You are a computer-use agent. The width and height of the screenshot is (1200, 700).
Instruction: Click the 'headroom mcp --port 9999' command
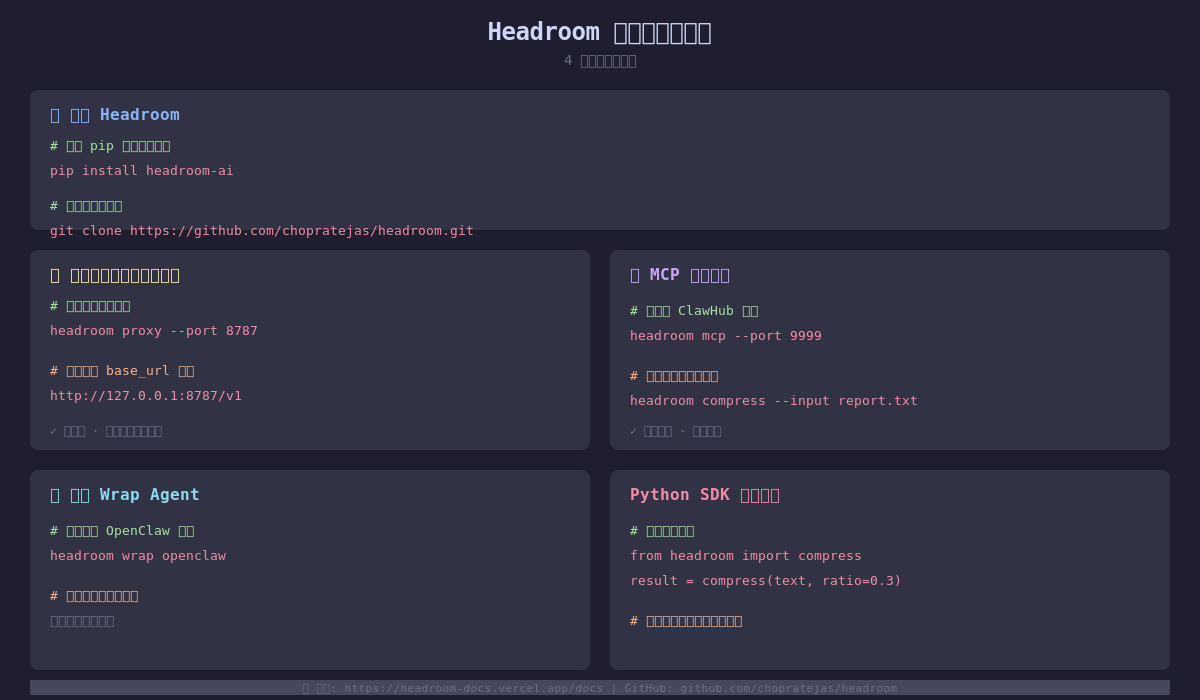726,336
